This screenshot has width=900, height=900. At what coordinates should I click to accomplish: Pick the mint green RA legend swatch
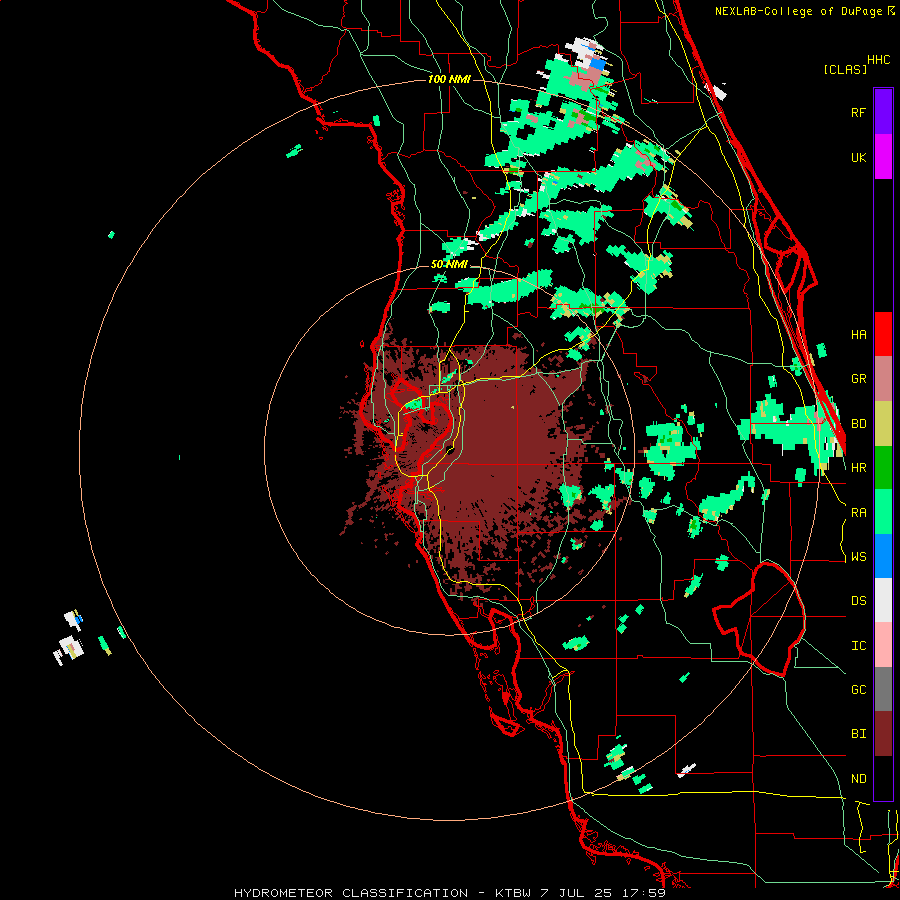coord(883,512)
